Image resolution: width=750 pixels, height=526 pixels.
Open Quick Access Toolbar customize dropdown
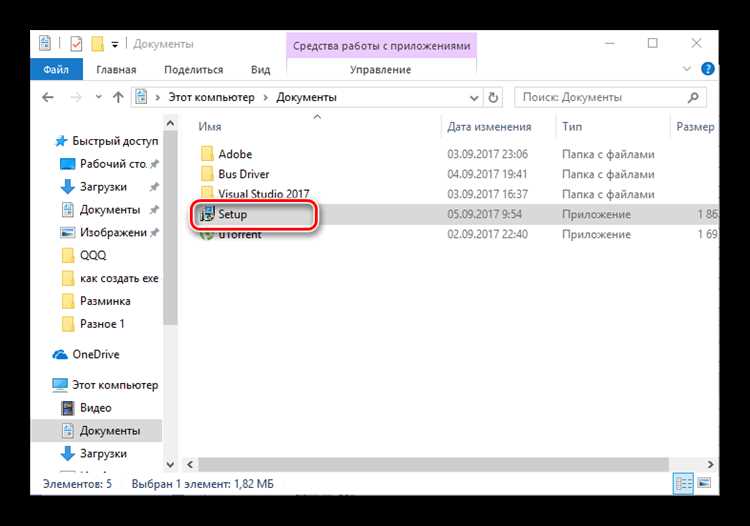pos(115,44)
